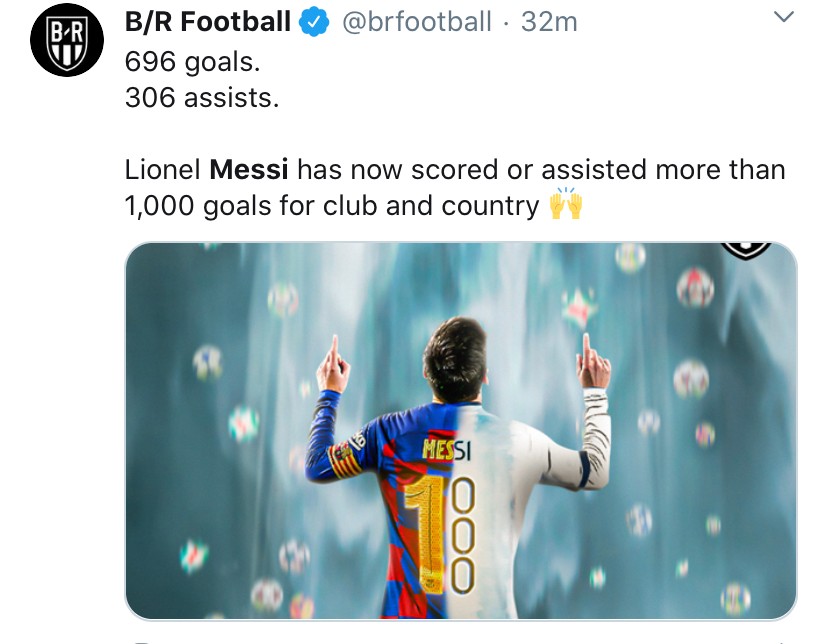Click the blue verified badge
822x644 pixels.
click(314, 21)
